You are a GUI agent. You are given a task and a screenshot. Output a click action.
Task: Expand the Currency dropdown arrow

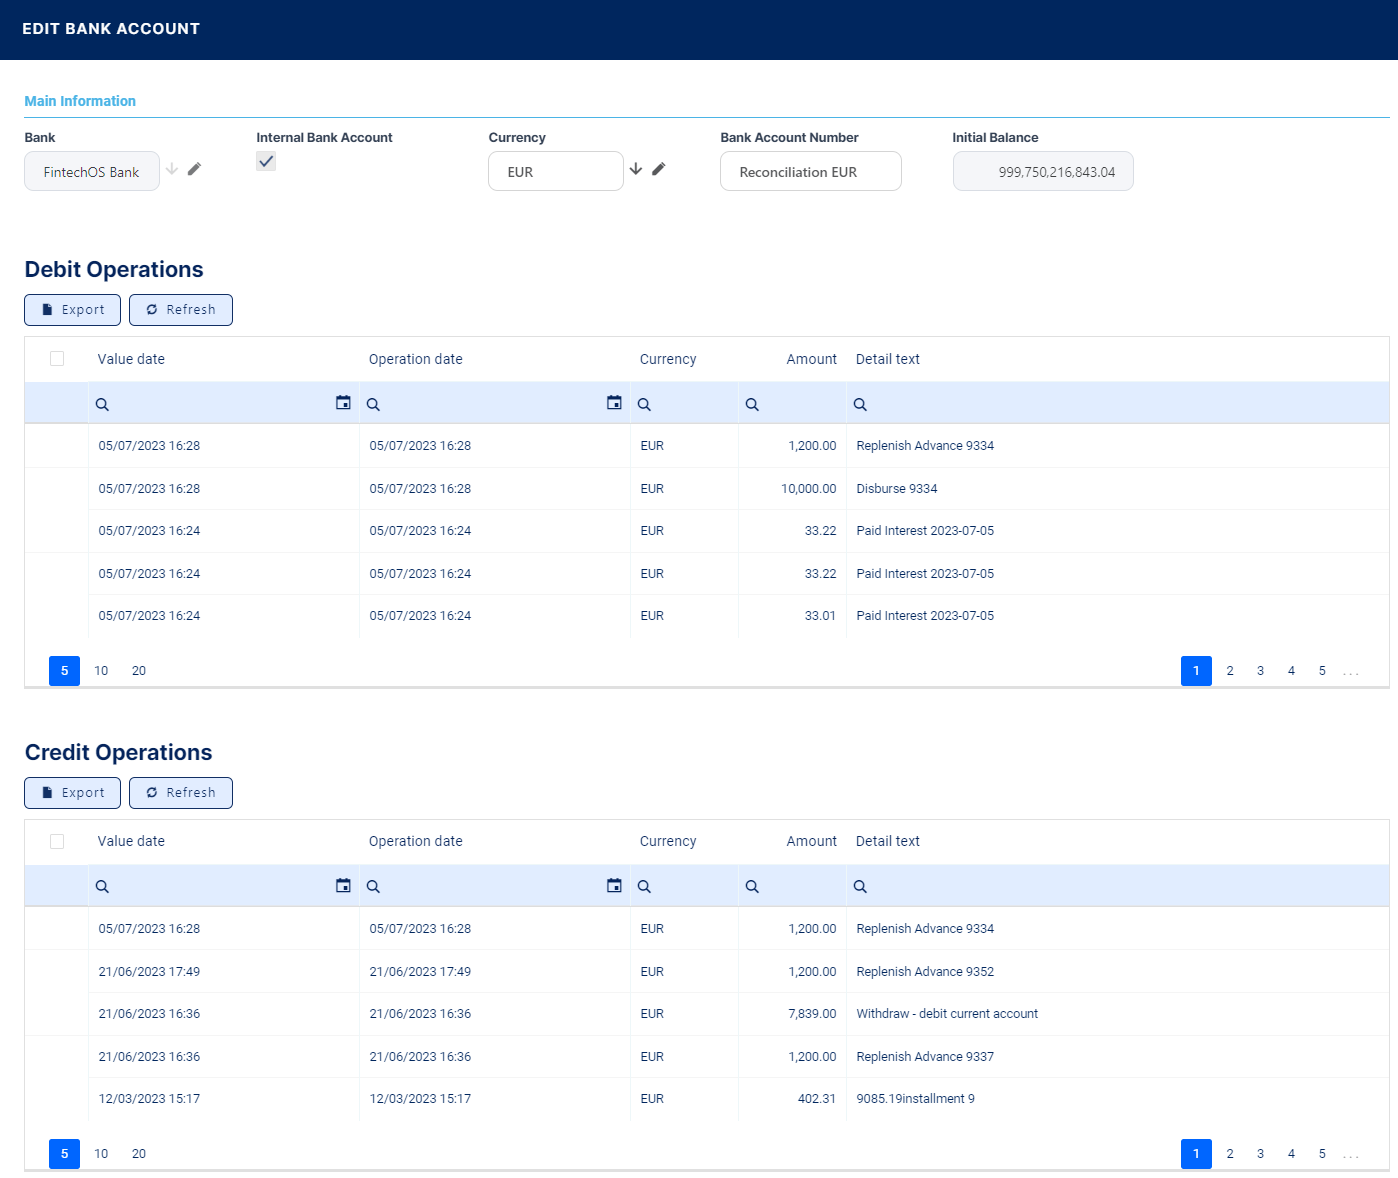[636, 169]
